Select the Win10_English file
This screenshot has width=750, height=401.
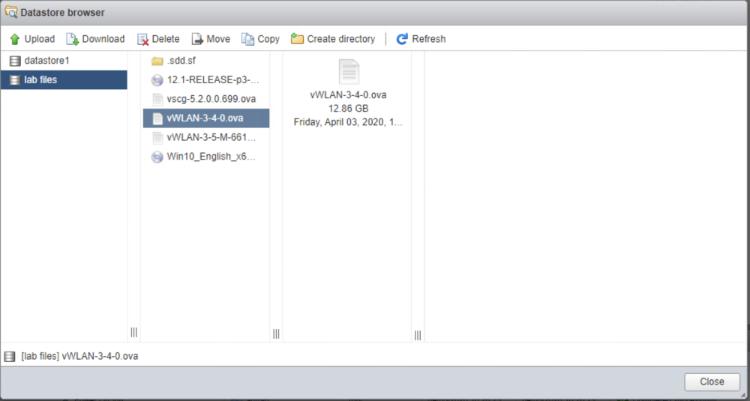point(211,156)
